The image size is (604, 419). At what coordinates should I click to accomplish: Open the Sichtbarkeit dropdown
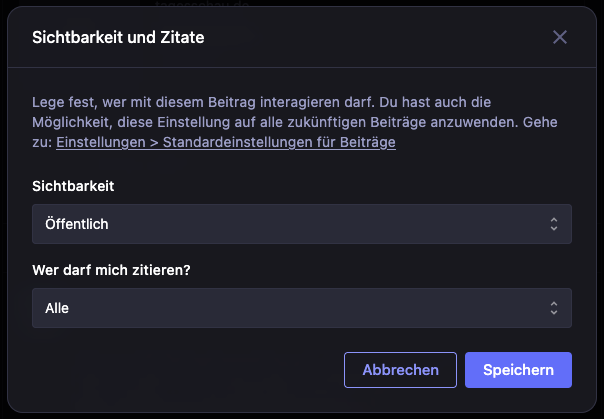(301, 224)
